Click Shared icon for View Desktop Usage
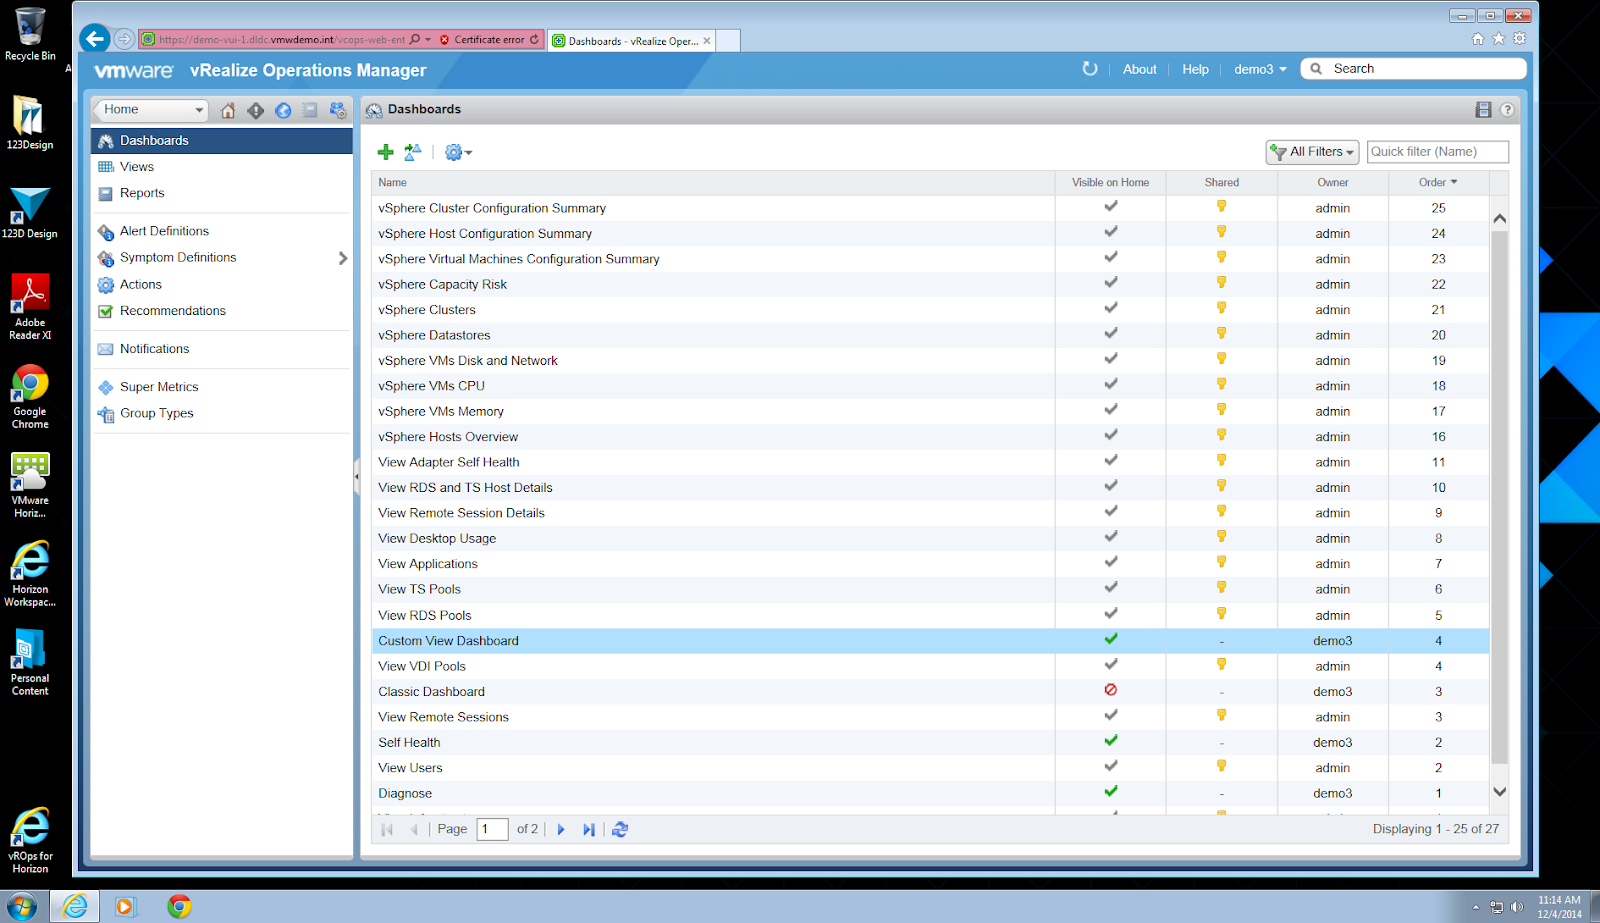The height and width of the screenshot is (923, 1600). coord(1221,537)
